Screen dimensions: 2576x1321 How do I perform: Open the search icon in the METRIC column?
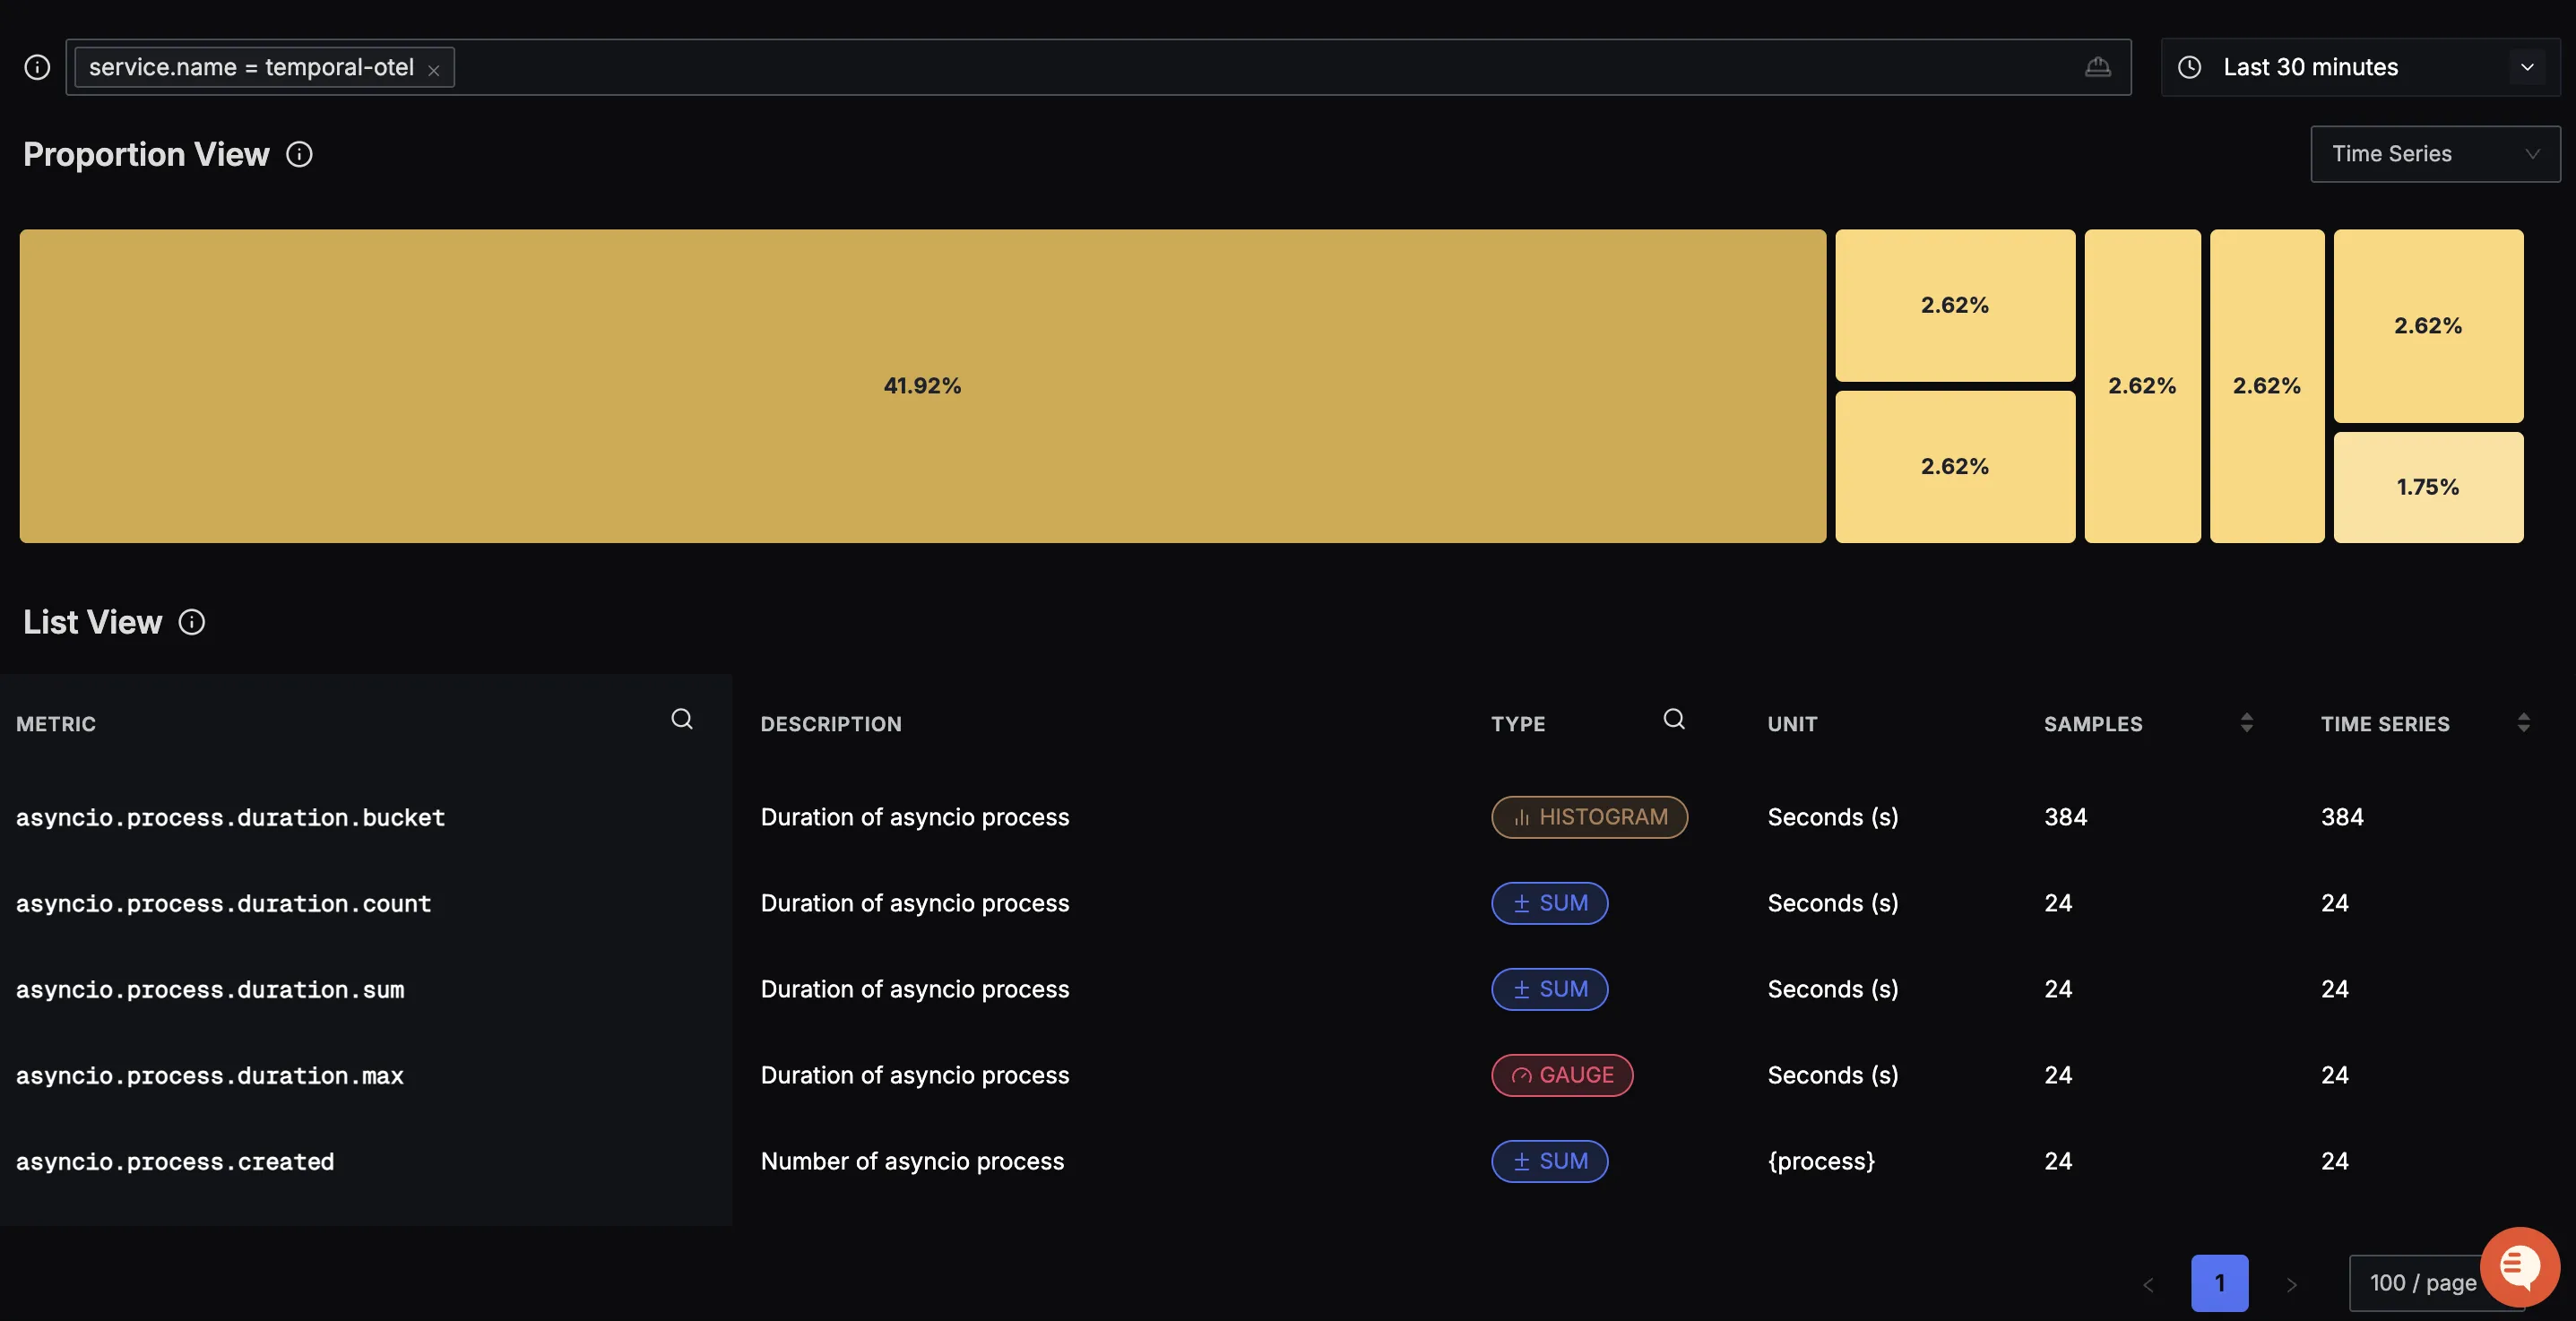point(683,719)
